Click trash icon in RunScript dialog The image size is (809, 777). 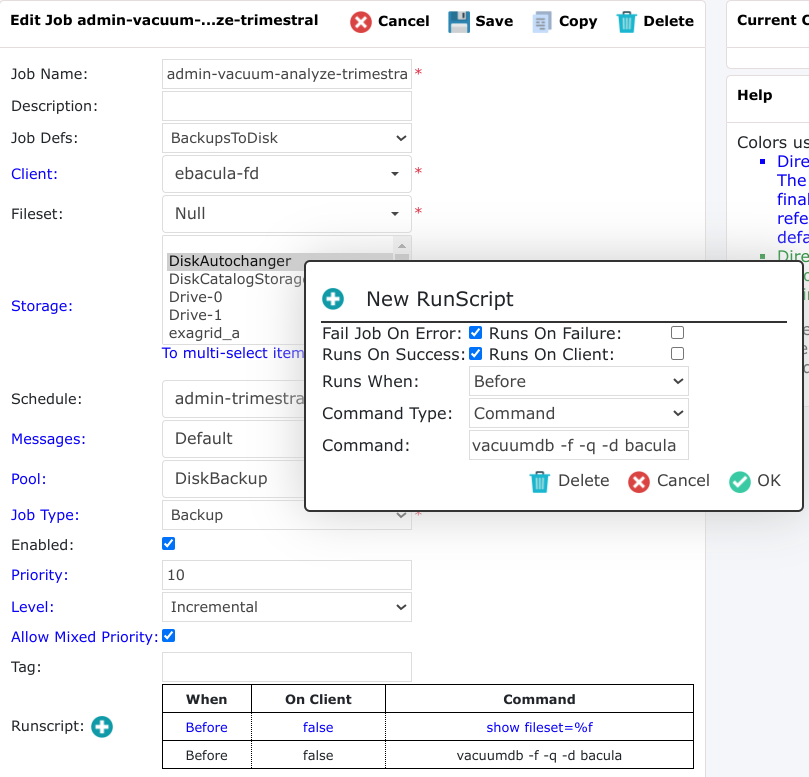(540, 481)
